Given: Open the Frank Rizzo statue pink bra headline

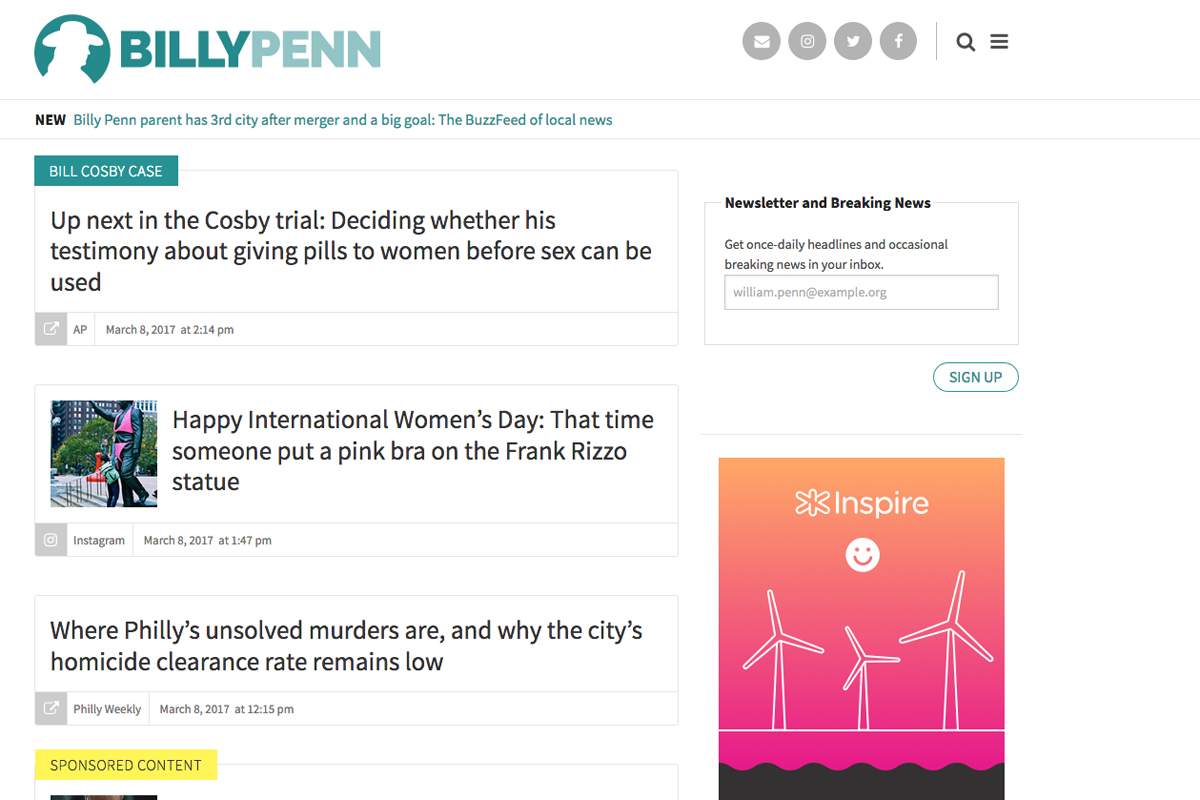Looking at the screenshot, I should (x=412, y=450).
